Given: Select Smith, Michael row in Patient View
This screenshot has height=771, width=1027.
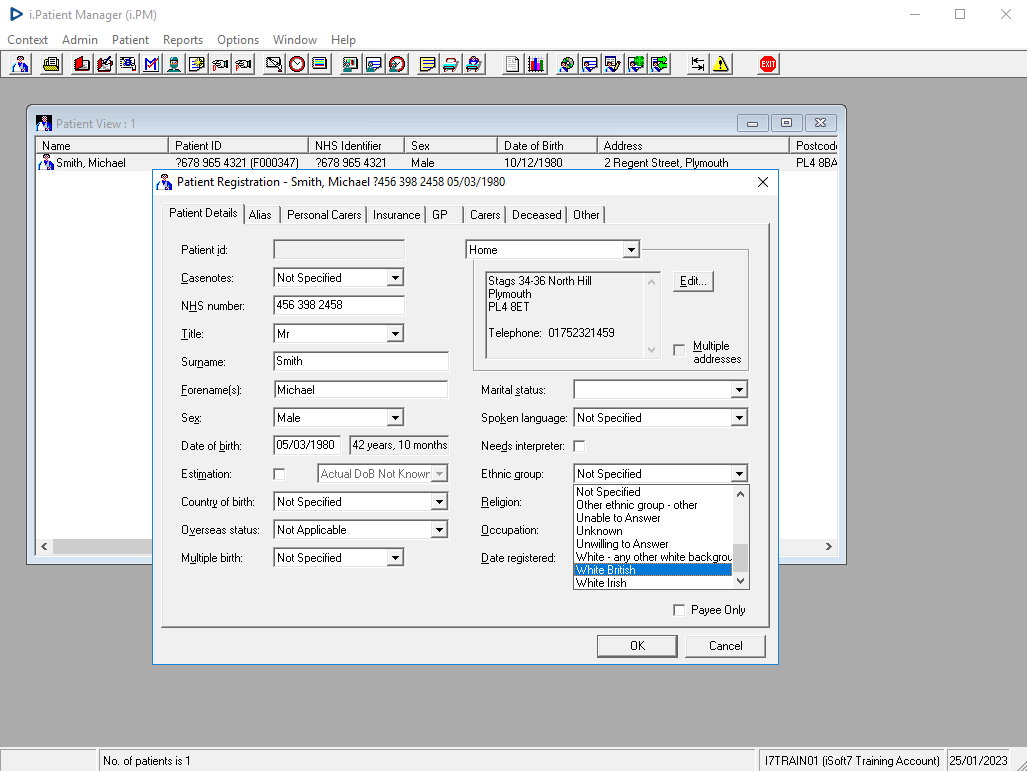Looking at the screenshot, I should coord(437,162).
